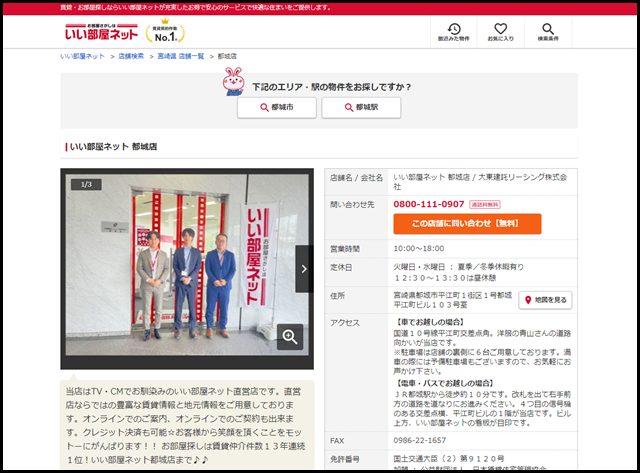Click the 免許番号 row label

[x=344, y=459]
